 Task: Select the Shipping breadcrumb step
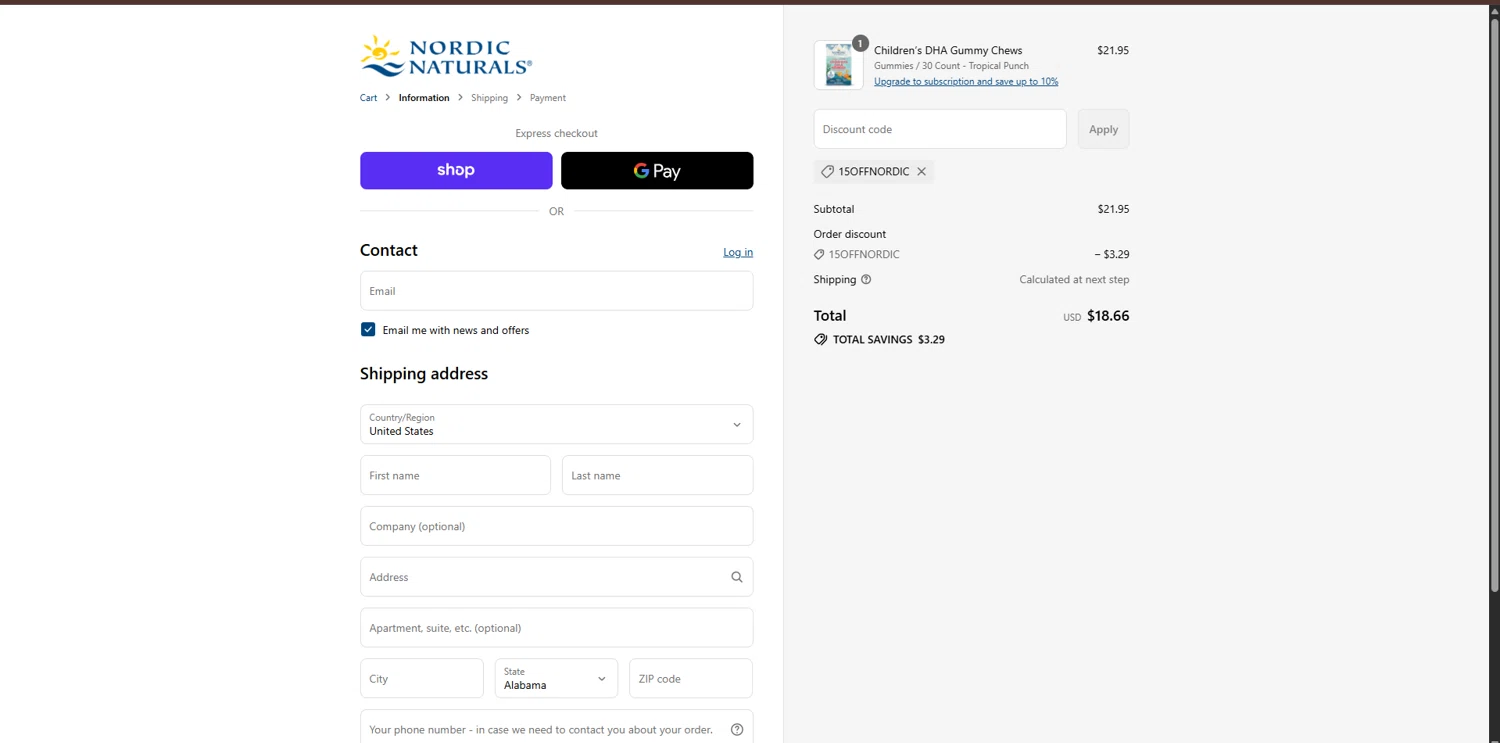490,98
